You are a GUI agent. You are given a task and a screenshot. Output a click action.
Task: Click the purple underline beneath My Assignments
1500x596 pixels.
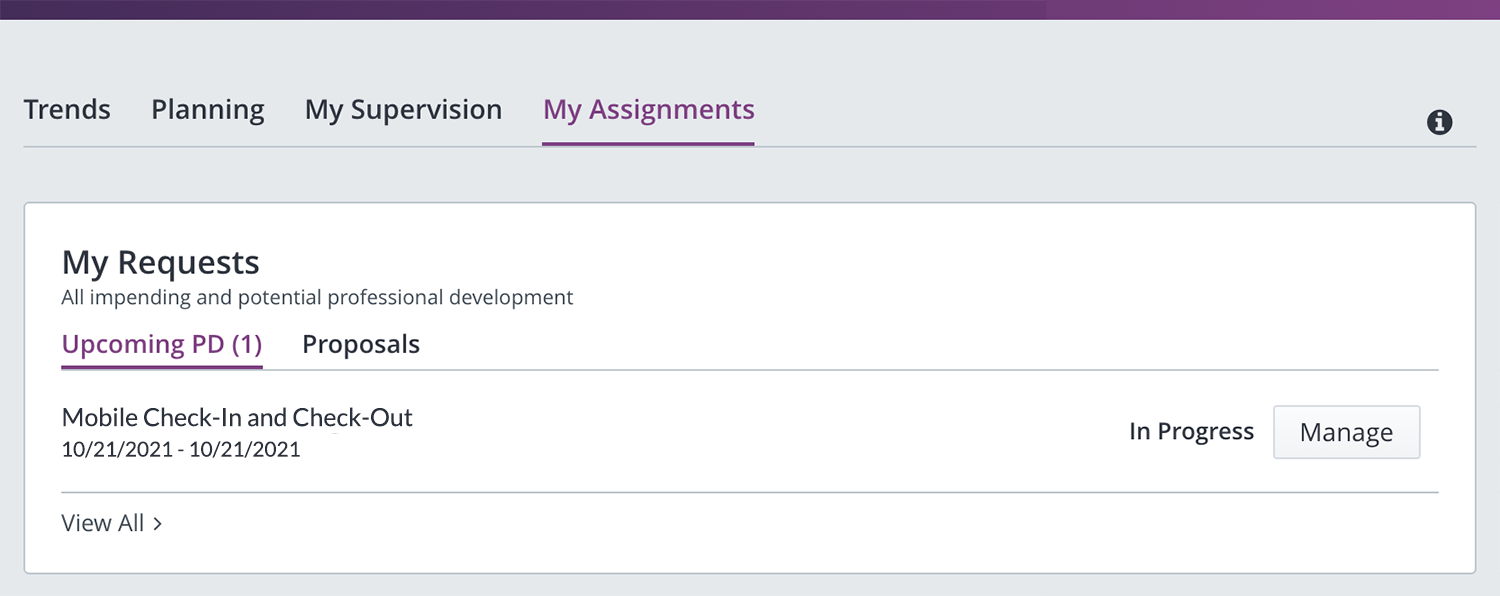click(648, 144)
